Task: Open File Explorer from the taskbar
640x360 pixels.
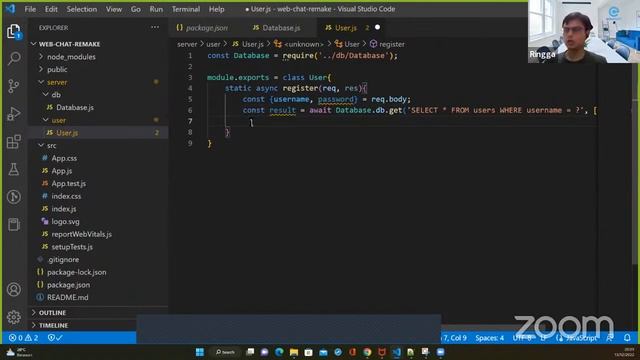Action: click(294, 352)
